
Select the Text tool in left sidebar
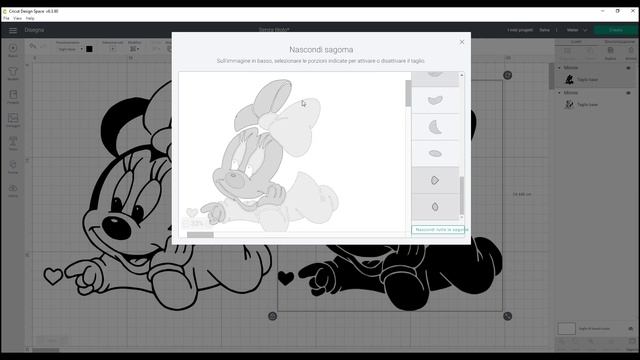click(x=13, y=143)
